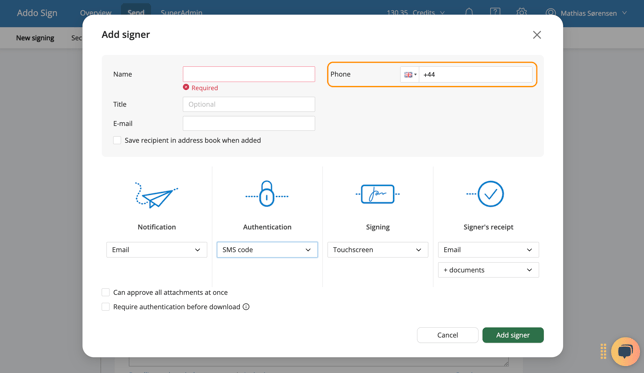Click the notifications bell icon
Viewport: 644px width, 373px height.
469,12
